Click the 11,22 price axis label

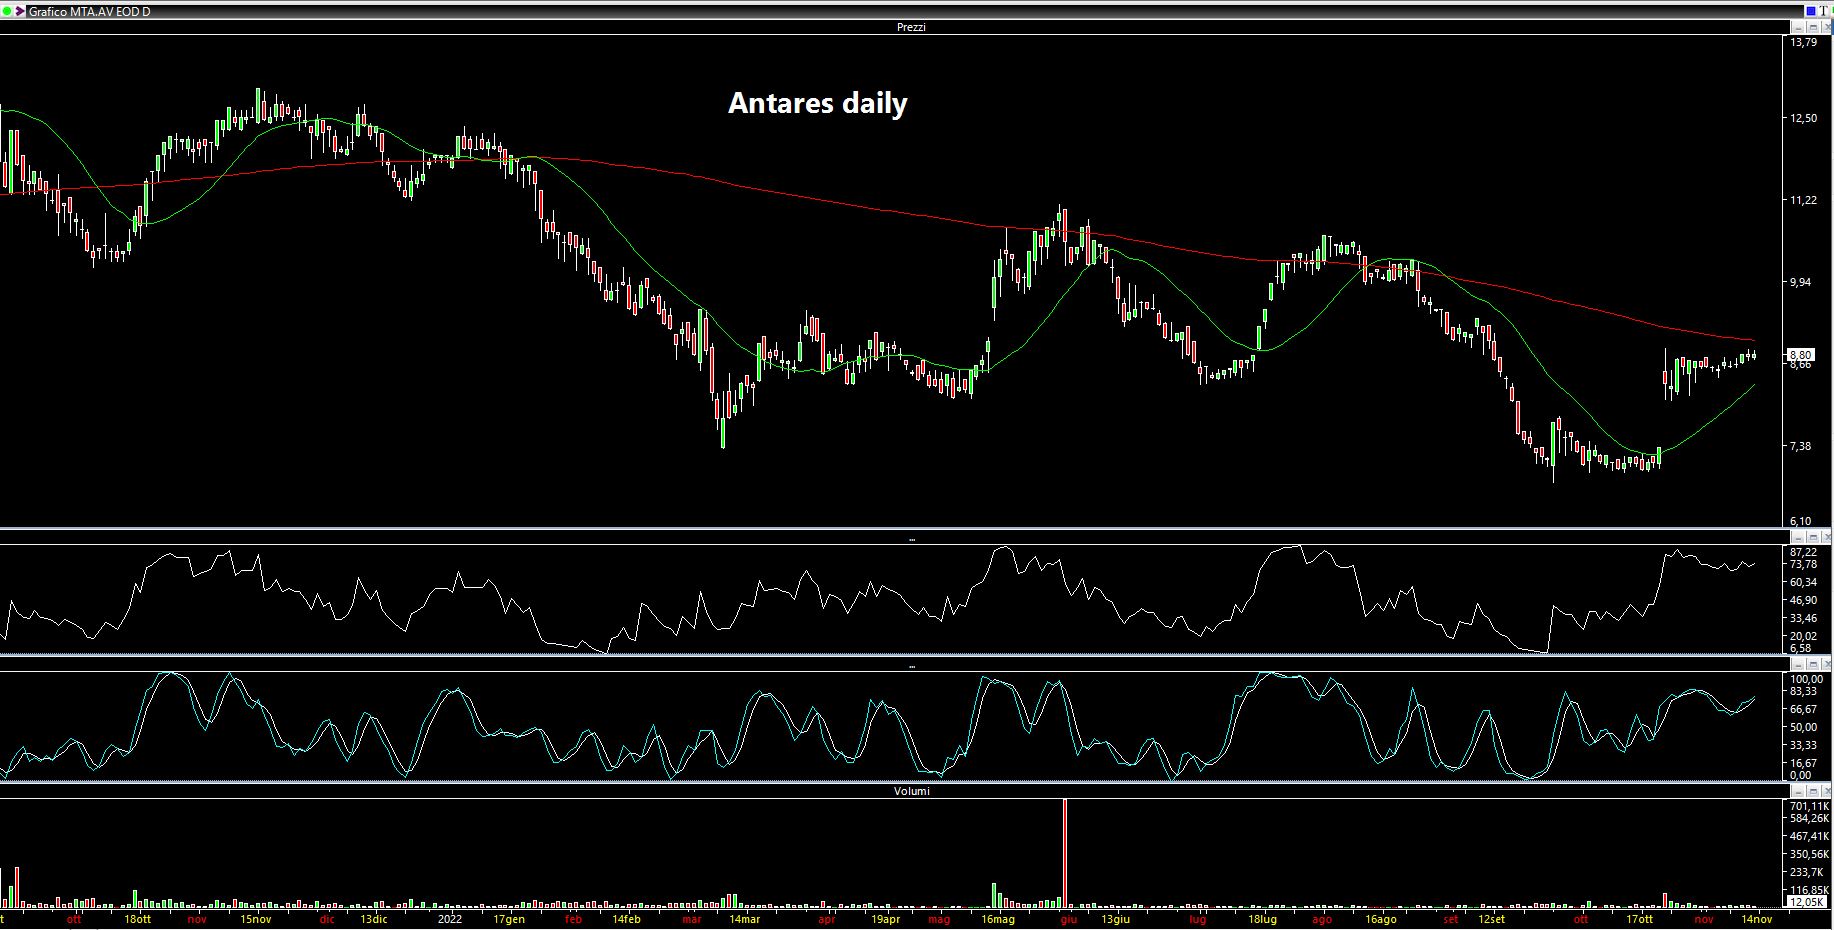coord(1804,200)
